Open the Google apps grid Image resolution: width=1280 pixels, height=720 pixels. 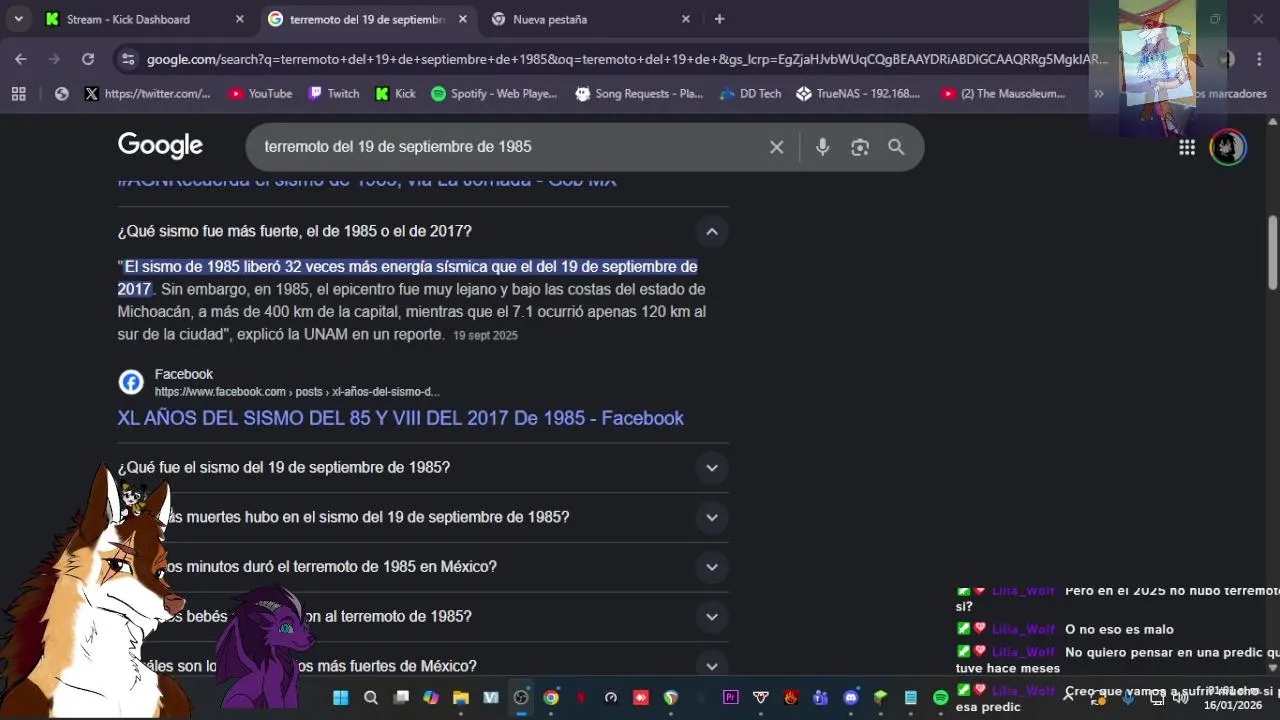pos(1187,147)
